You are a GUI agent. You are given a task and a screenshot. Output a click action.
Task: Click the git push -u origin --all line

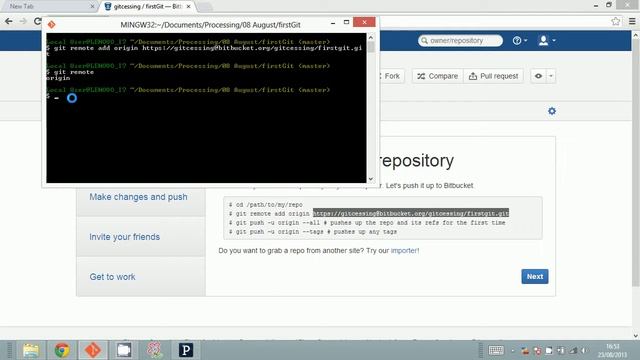(x=367, y=222)
